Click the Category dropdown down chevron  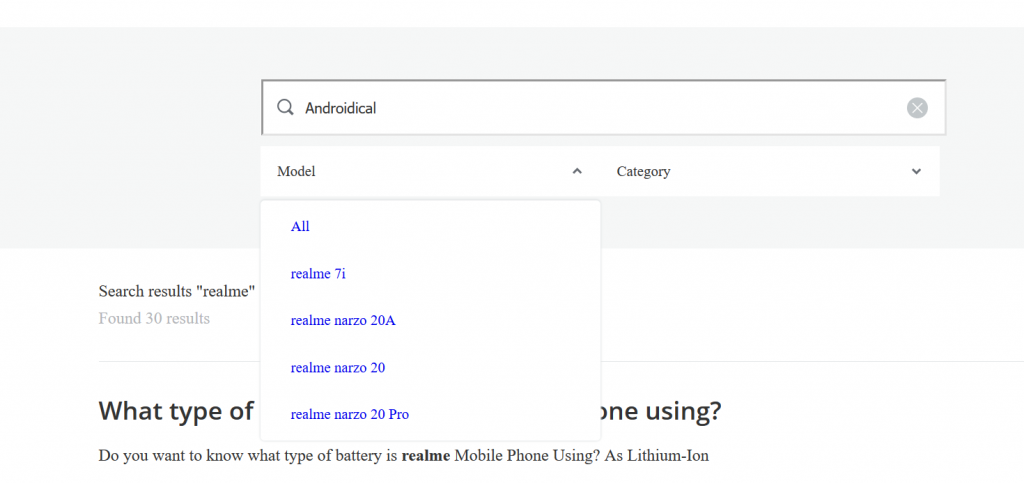click(x=916, y=172)
